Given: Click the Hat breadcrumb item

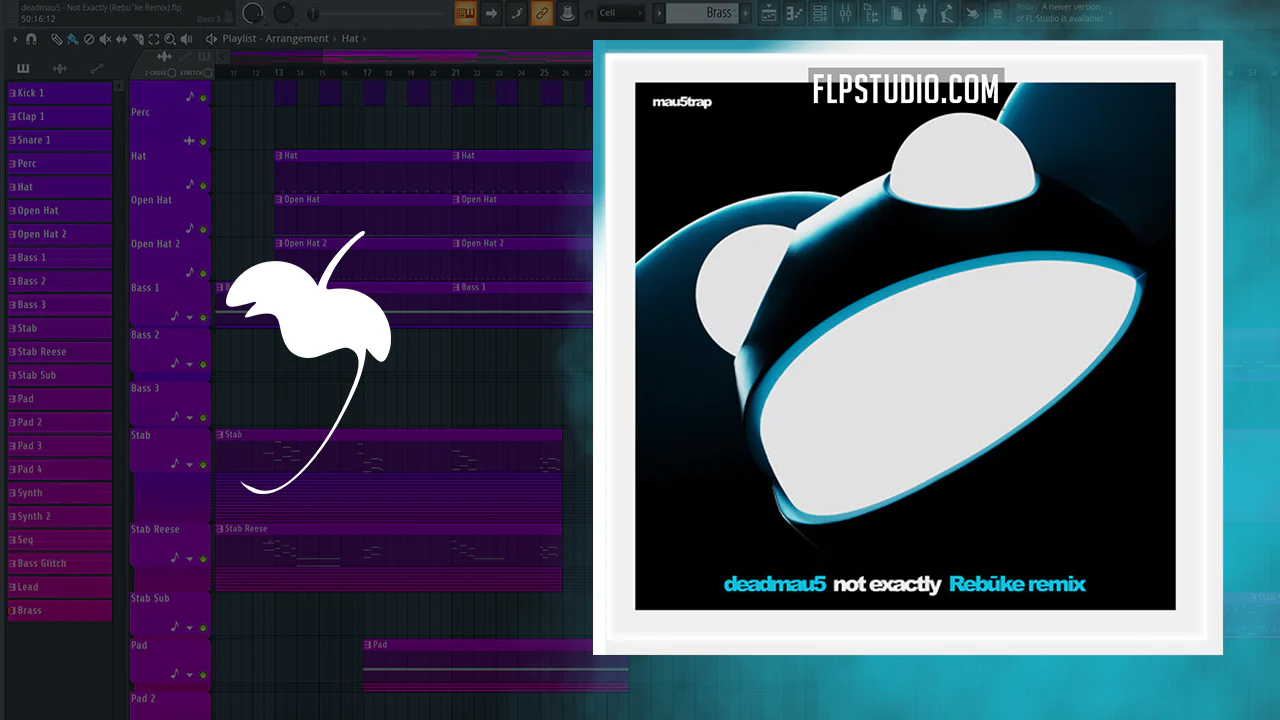Looking at the screenshot, I should tap(350, 39).
